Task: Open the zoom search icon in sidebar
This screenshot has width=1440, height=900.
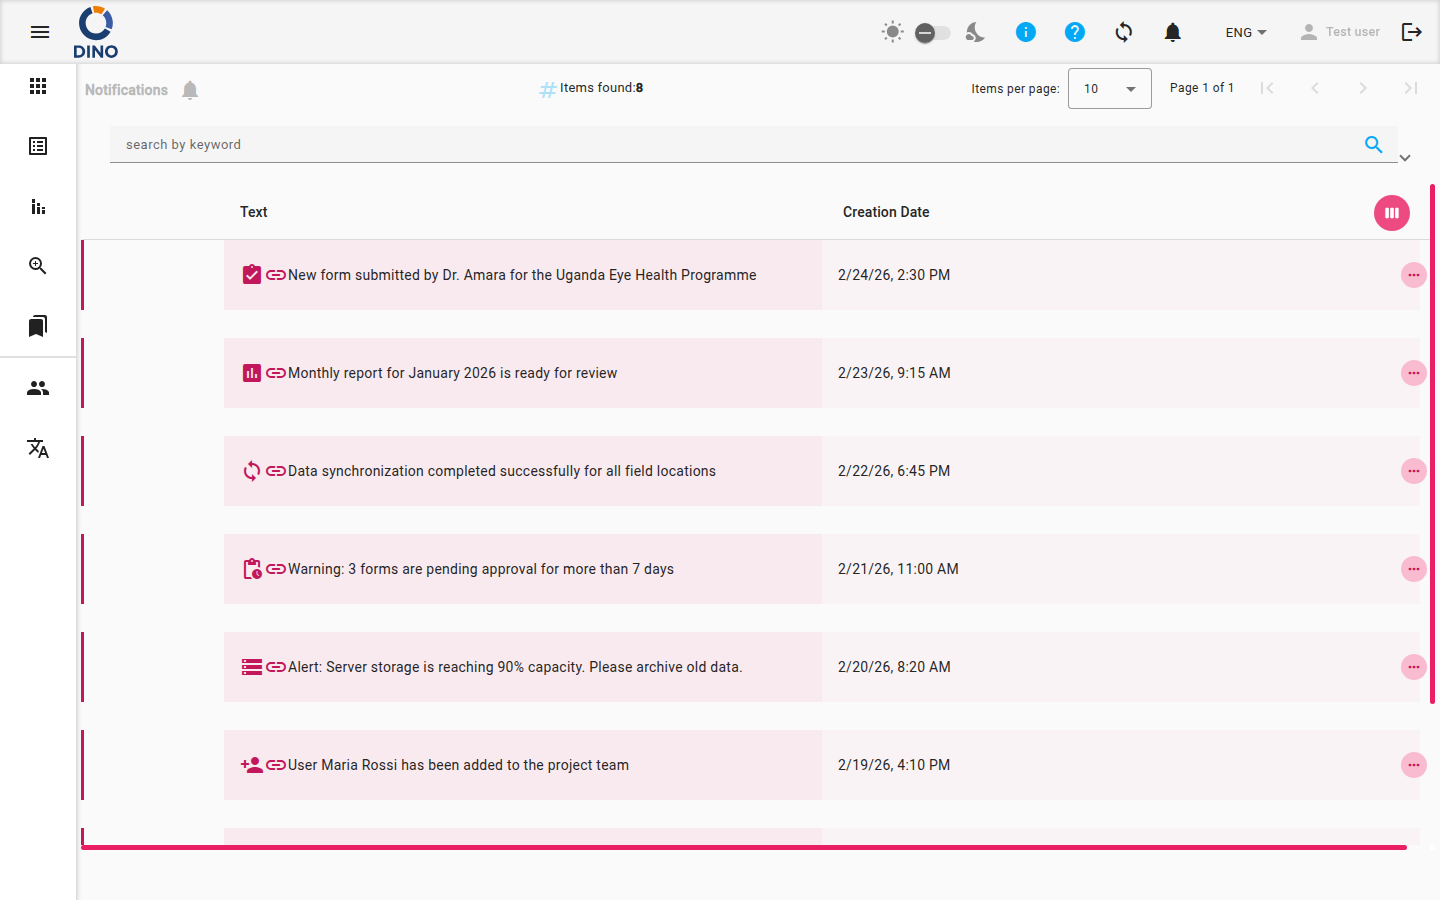Action: click(x=38, y=266)
